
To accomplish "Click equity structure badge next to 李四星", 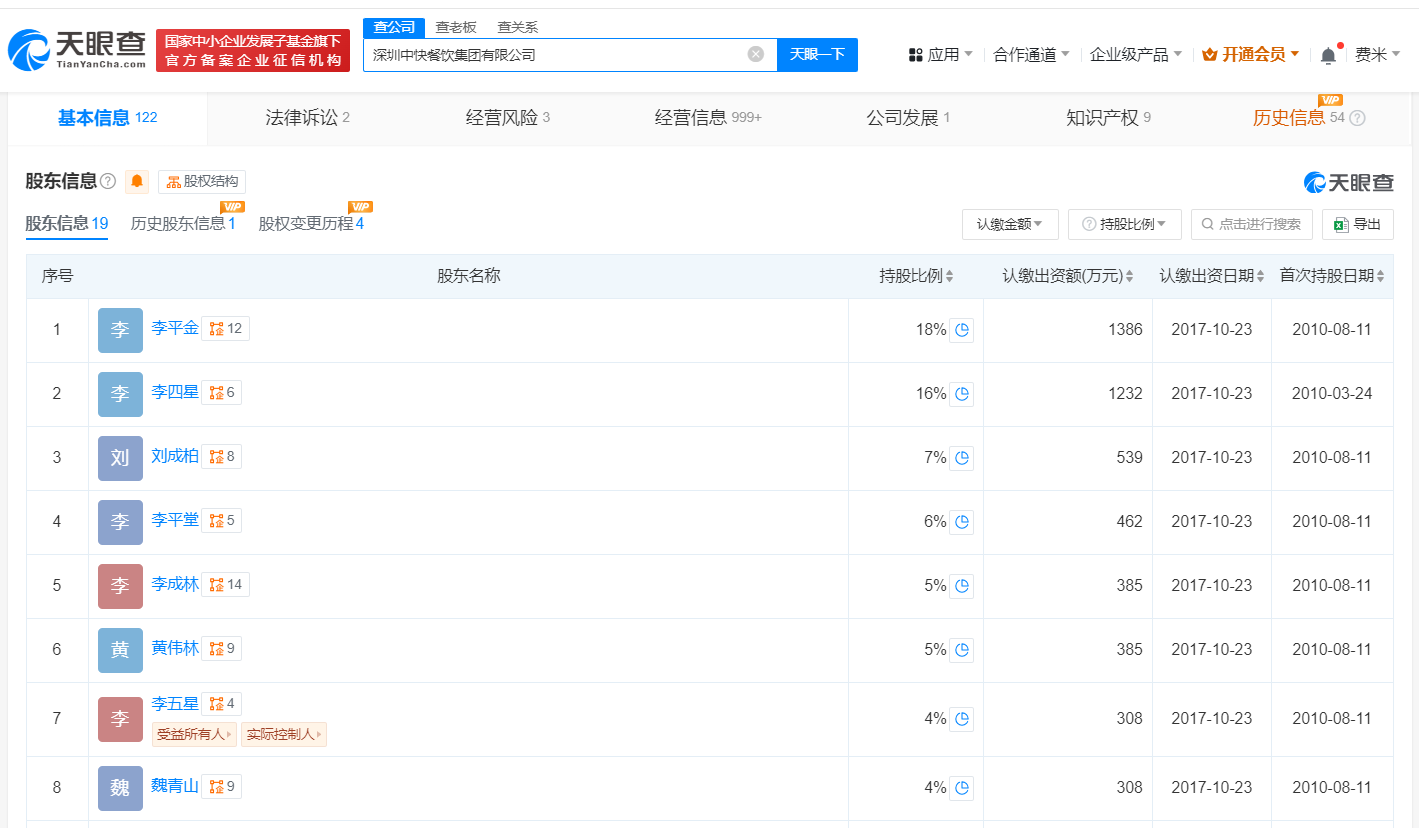I will (221, 393).
